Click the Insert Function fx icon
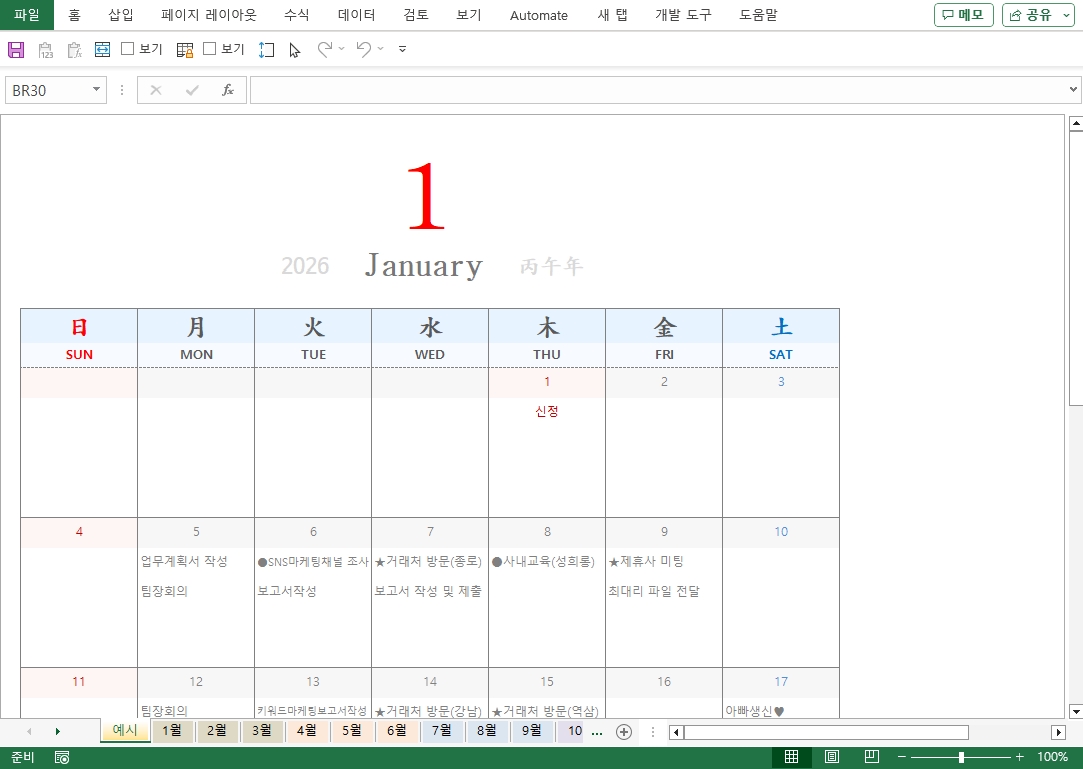This screenshot has width=1083, height=769. tap(228, 90)
